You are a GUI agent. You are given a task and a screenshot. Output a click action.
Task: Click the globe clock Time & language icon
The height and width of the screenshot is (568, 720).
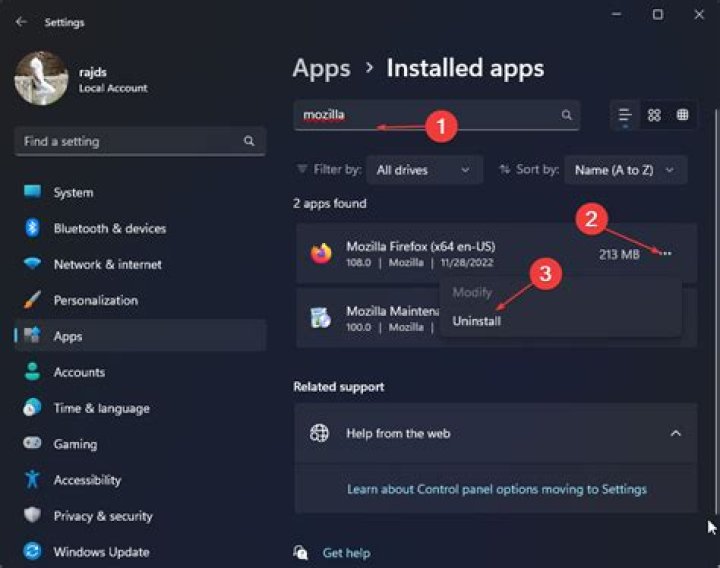pyautogui.click(x=32, y=407)
